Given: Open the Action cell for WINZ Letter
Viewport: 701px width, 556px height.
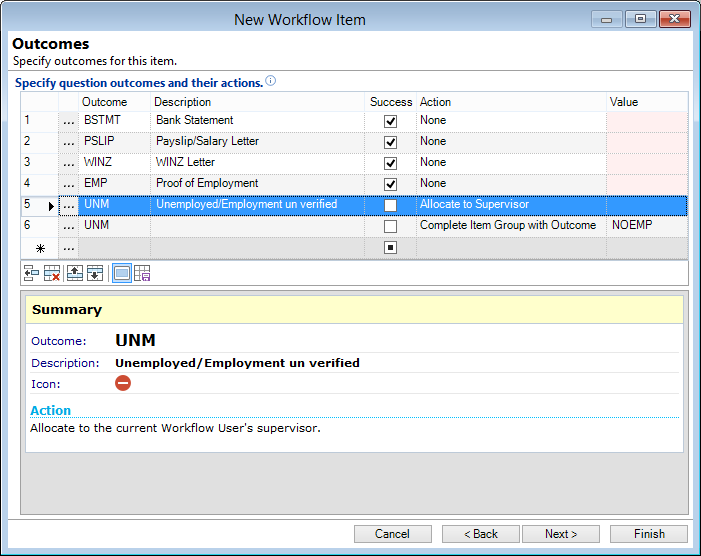Looking at the screenshot, I should pos(511,164).
